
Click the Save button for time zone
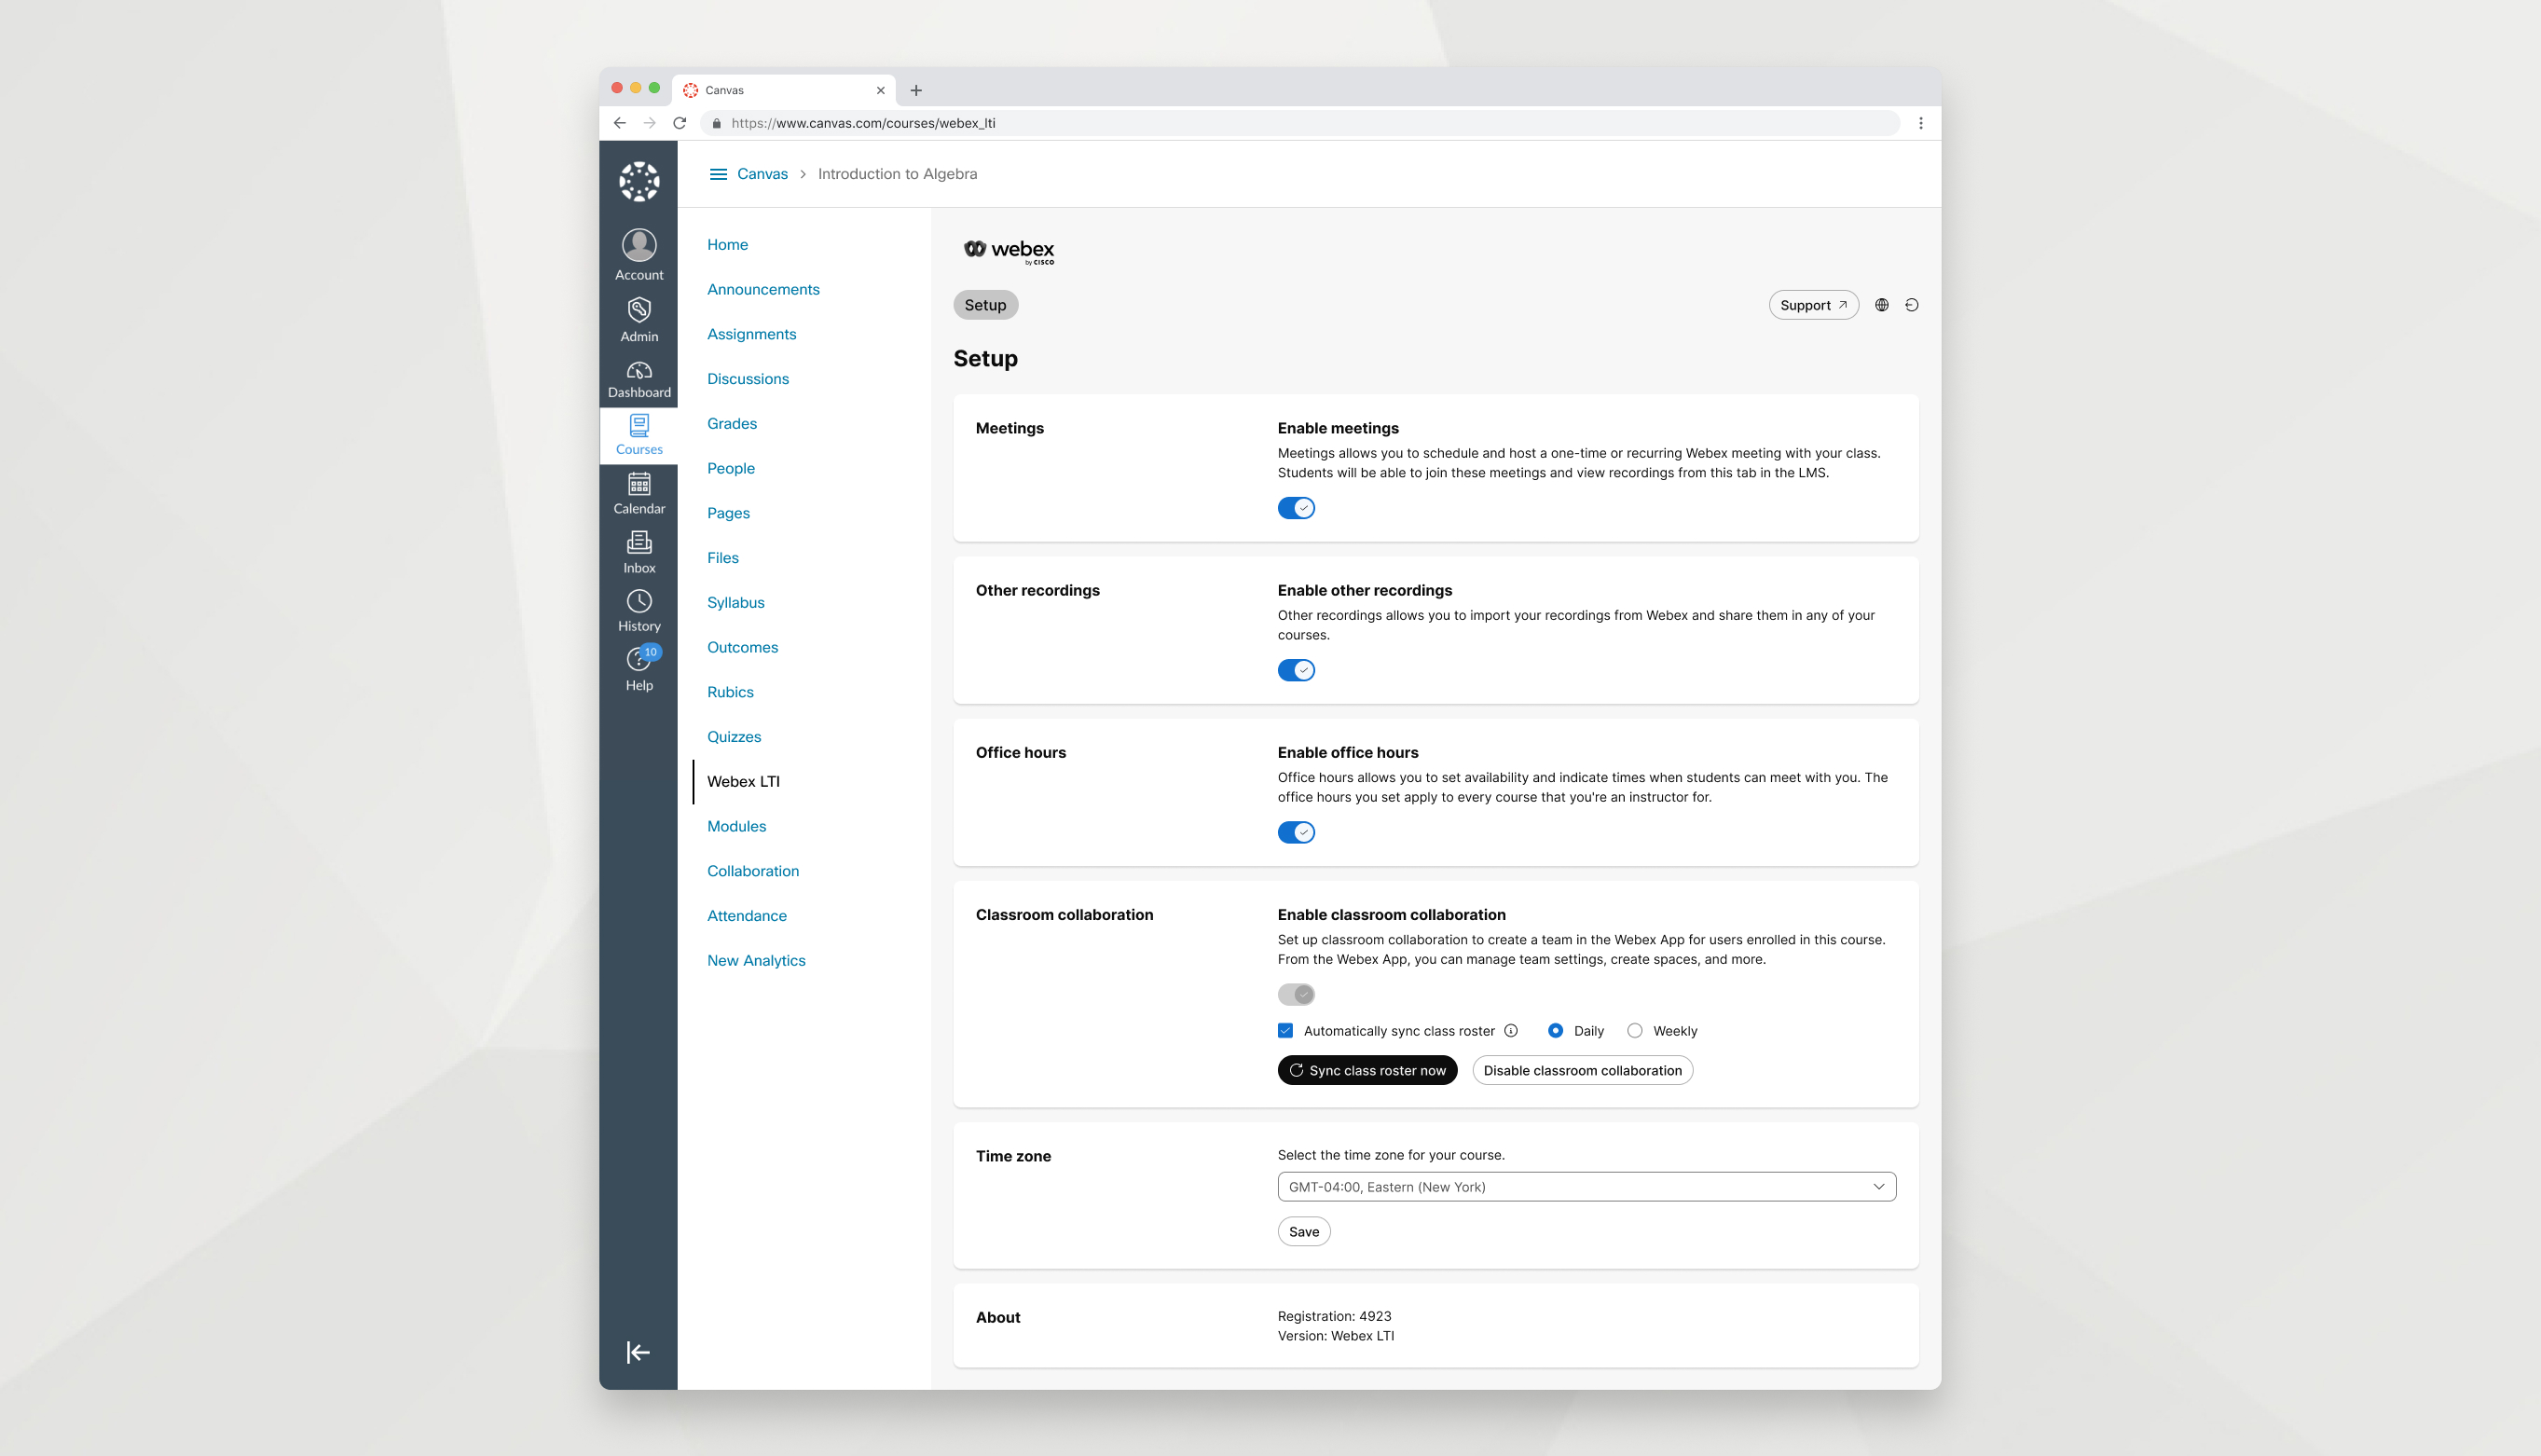pos(1305,1230)
